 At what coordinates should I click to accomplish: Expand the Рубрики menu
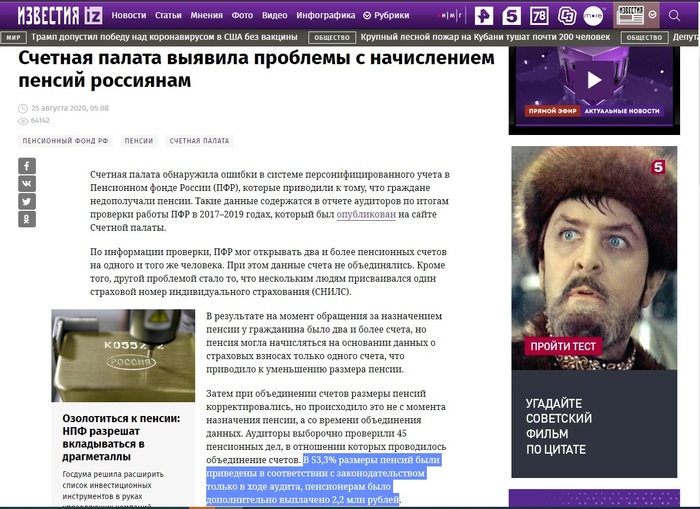pyautogui.click(x=386, y=16)
